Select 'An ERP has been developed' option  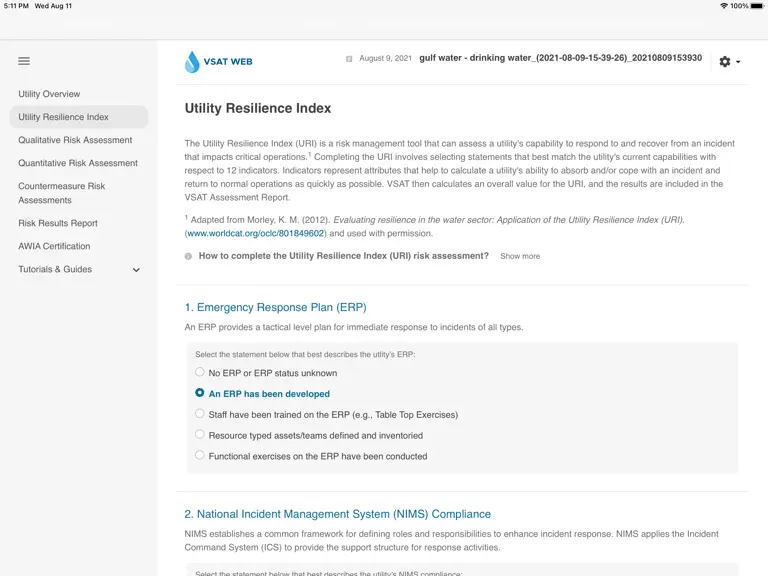click(x=199, y=393)
